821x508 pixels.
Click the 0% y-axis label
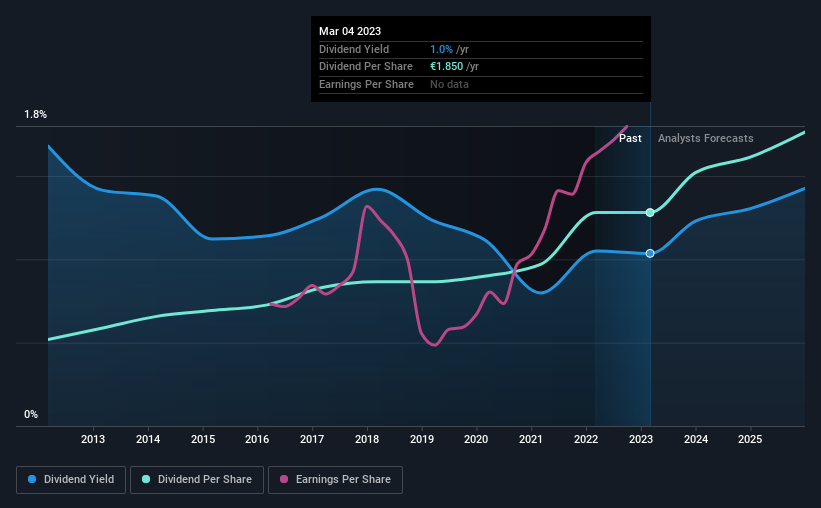(31, 414)
